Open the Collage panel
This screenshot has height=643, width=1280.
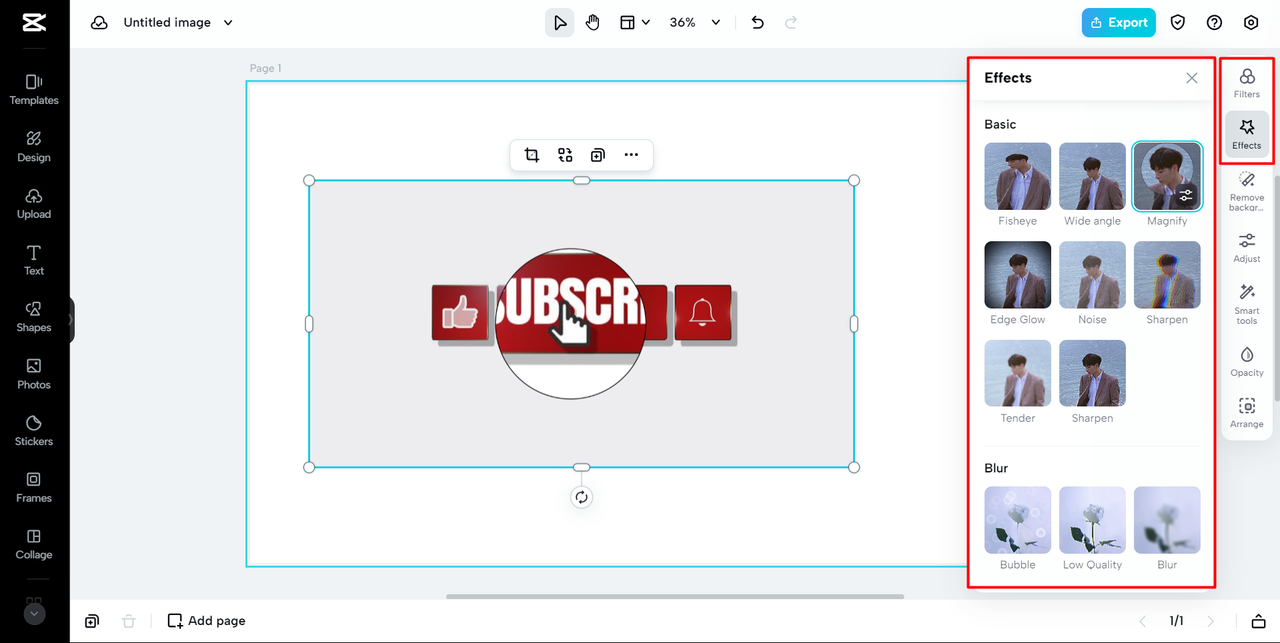[x=34, y=544]
